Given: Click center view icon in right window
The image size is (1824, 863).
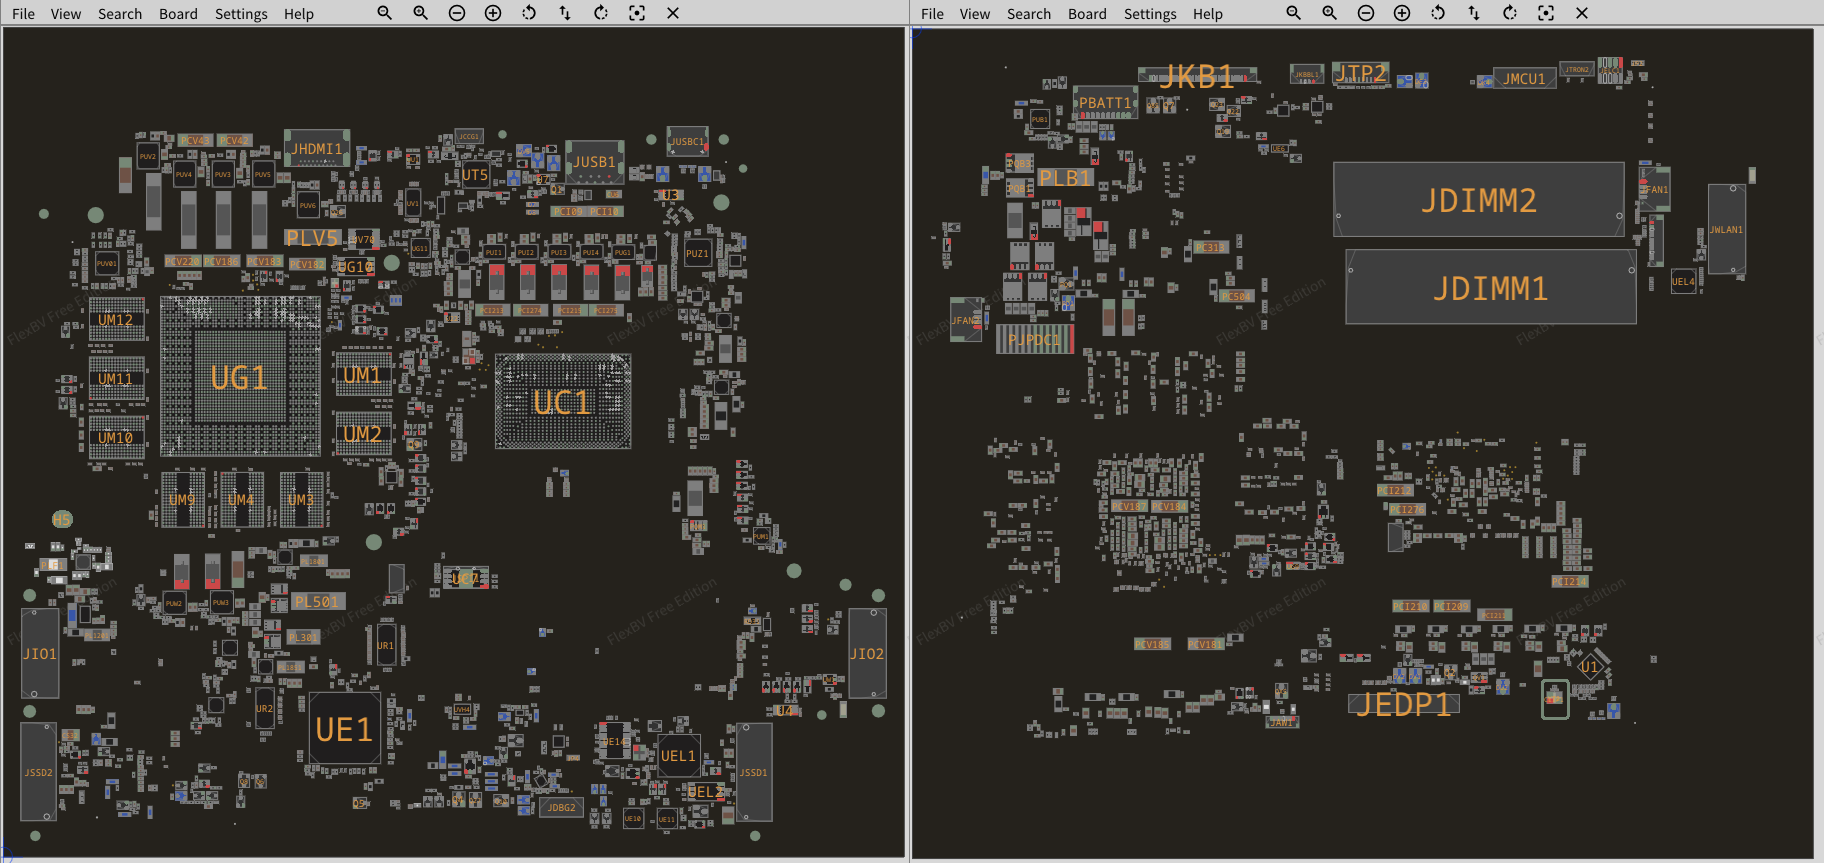Looking at the screenshot, I should [x=1546, y=13].
